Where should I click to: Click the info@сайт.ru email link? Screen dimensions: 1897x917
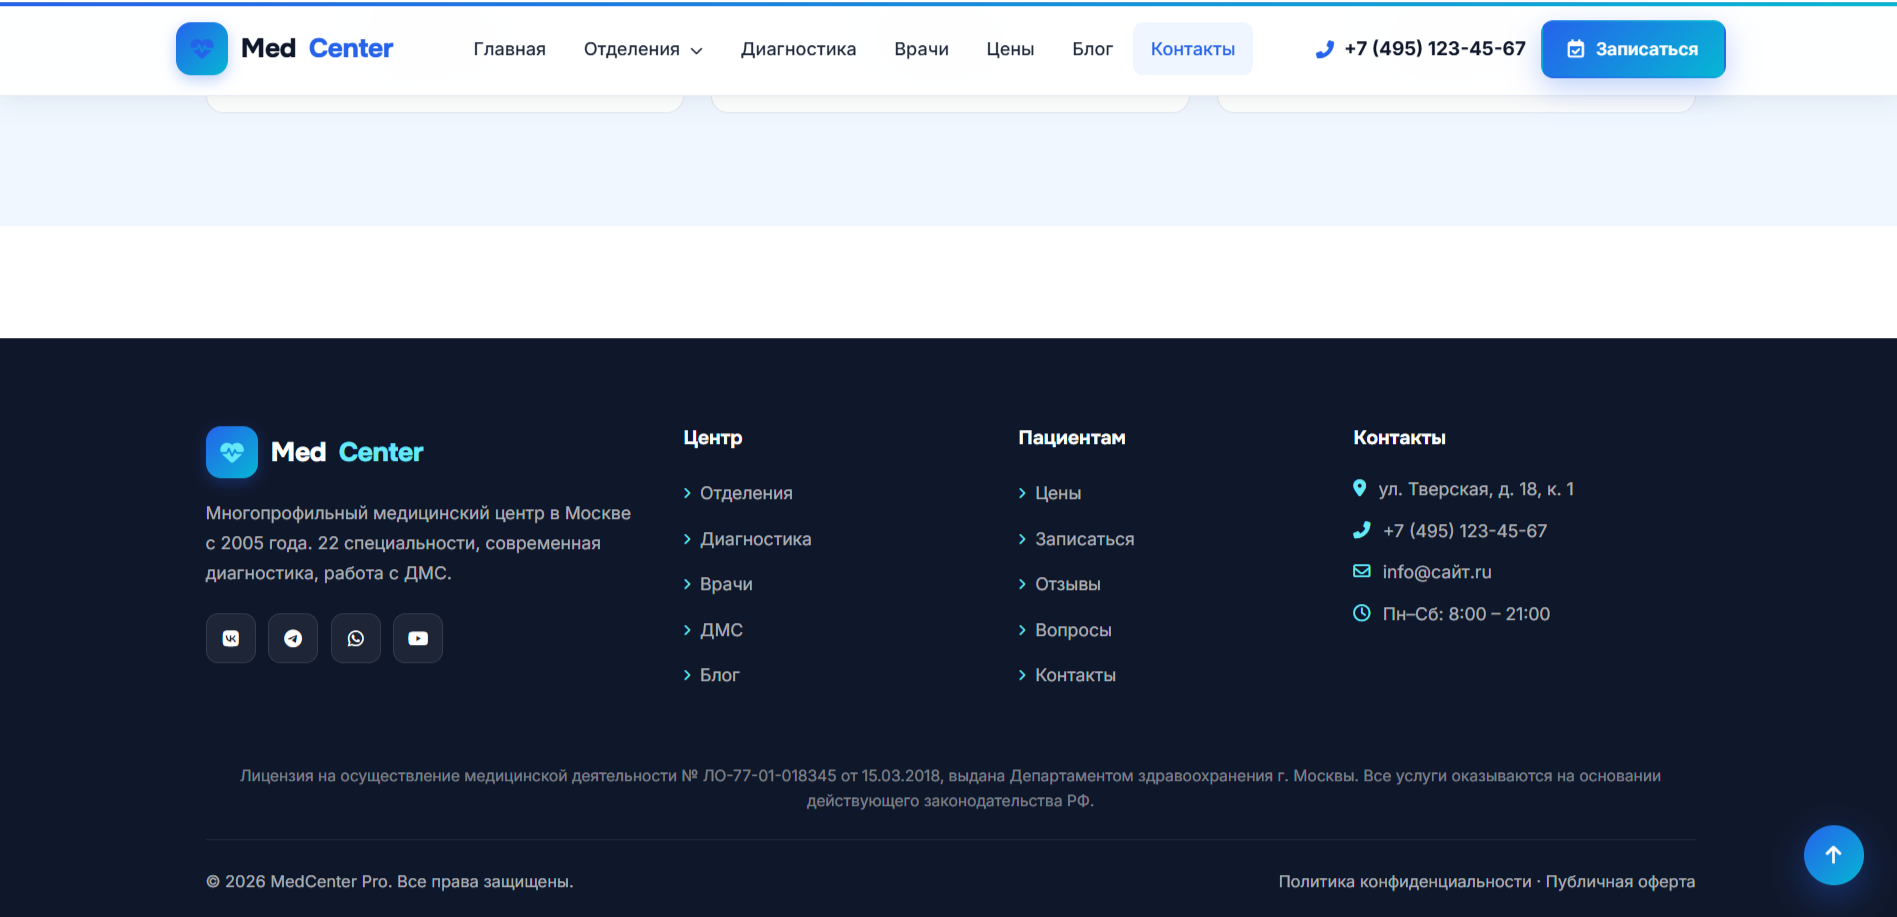pos(1437,572)
